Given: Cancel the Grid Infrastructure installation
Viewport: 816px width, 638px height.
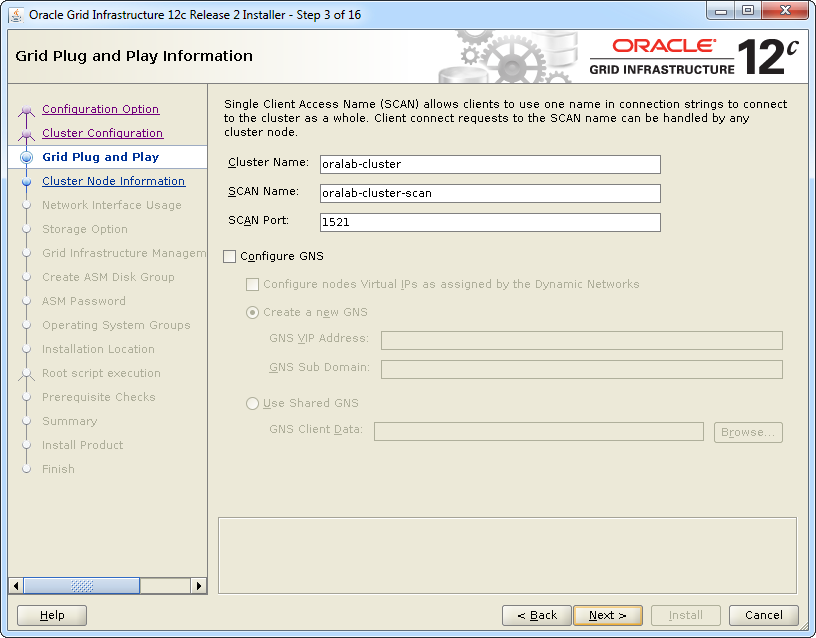Looking at the screenshot, I should point(763,615).
